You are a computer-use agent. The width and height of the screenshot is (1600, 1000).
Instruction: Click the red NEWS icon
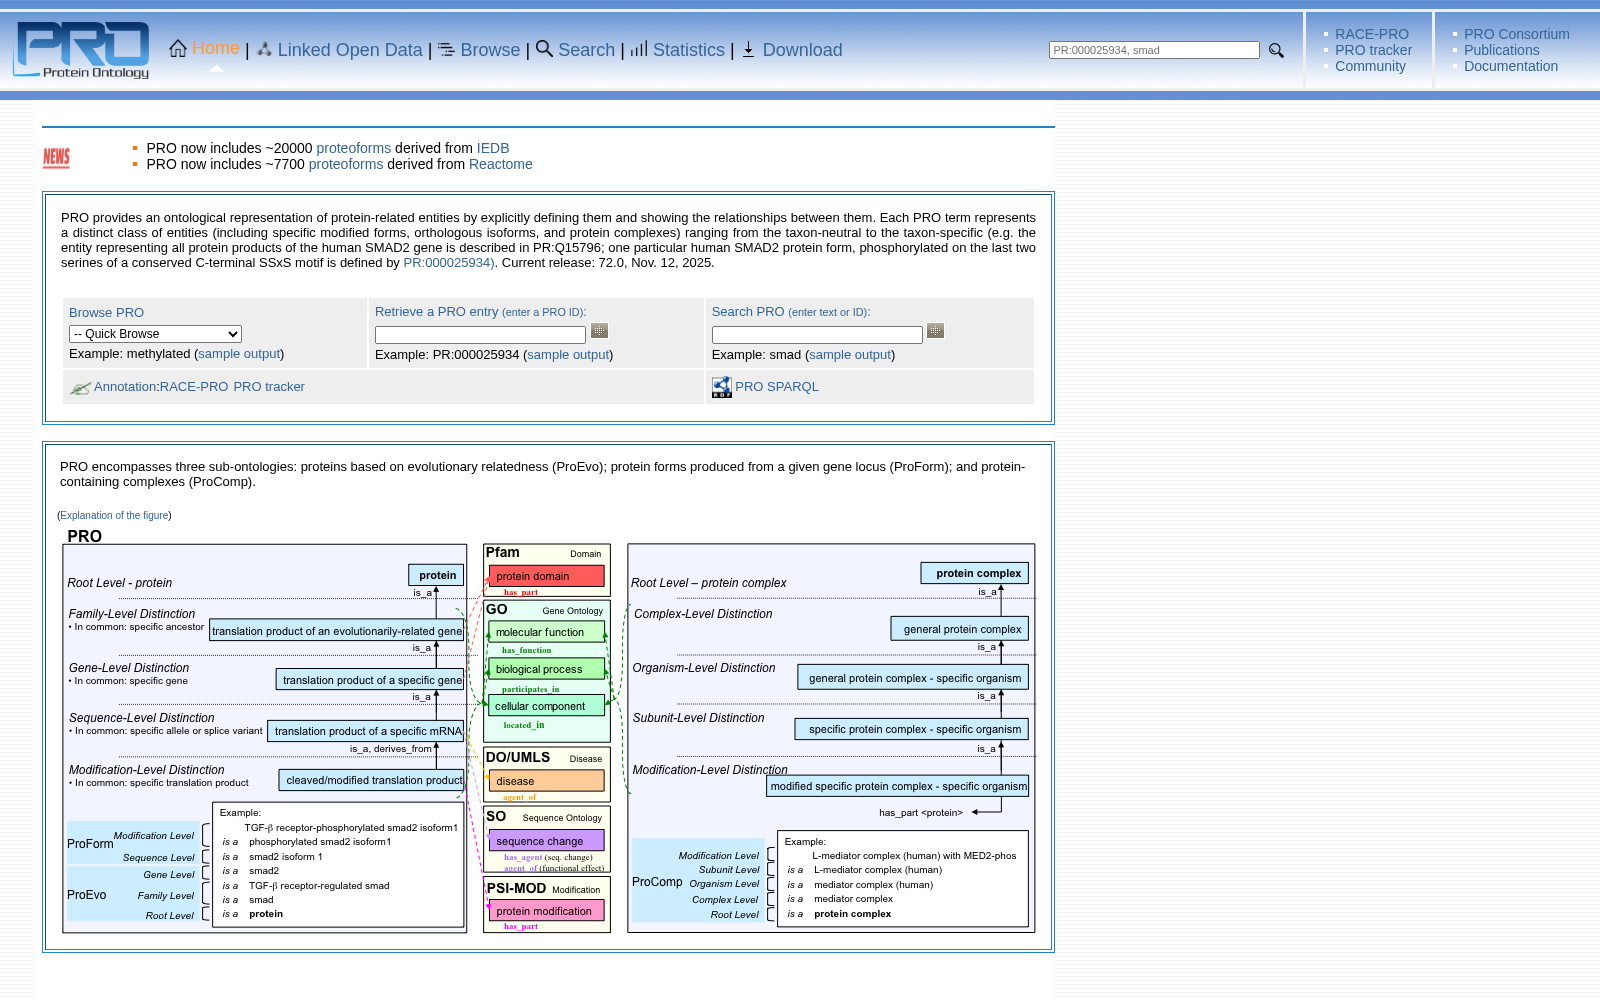(x=57, y=158)
